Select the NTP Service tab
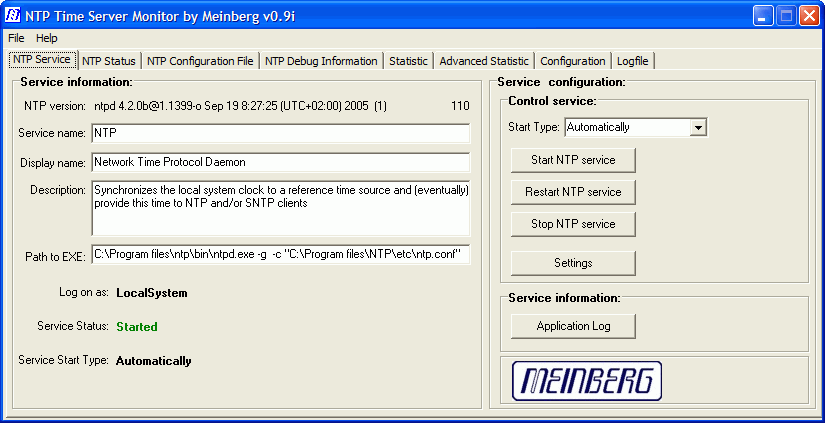Image resolution: width=825 pixels, height=423 pixels. pos(42,59)
